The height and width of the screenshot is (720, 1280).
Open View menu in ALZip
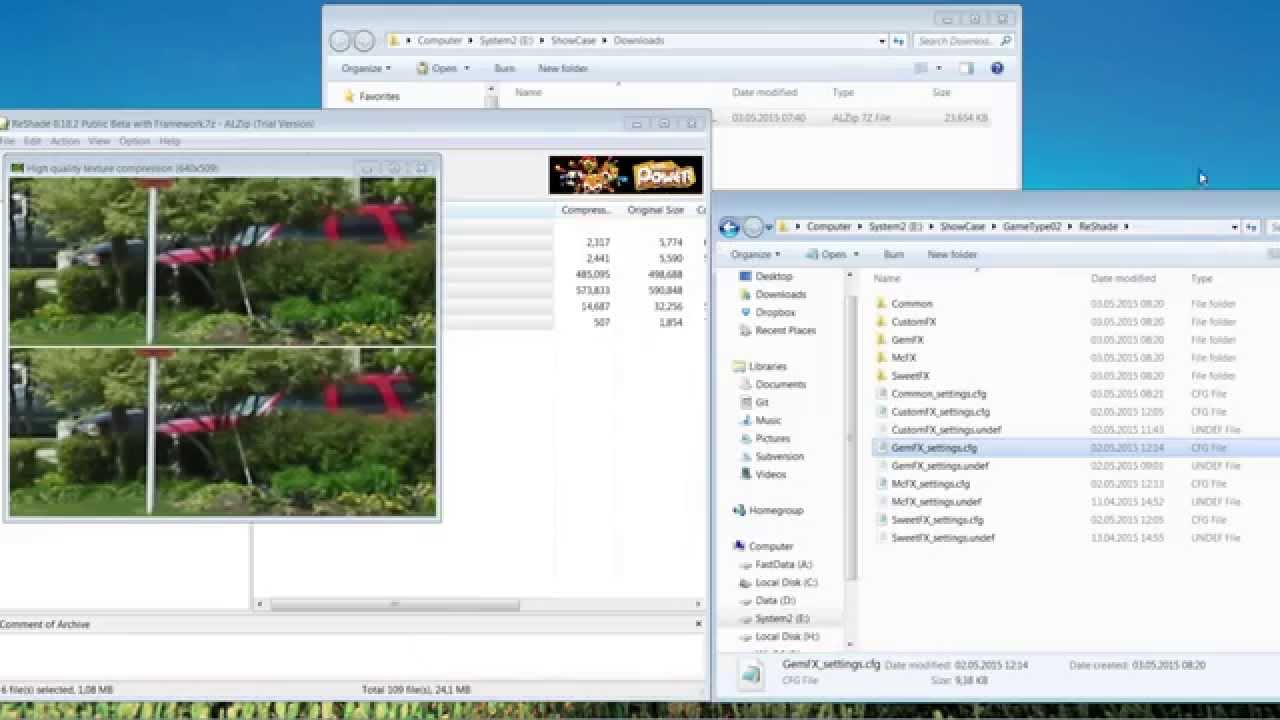99,142
